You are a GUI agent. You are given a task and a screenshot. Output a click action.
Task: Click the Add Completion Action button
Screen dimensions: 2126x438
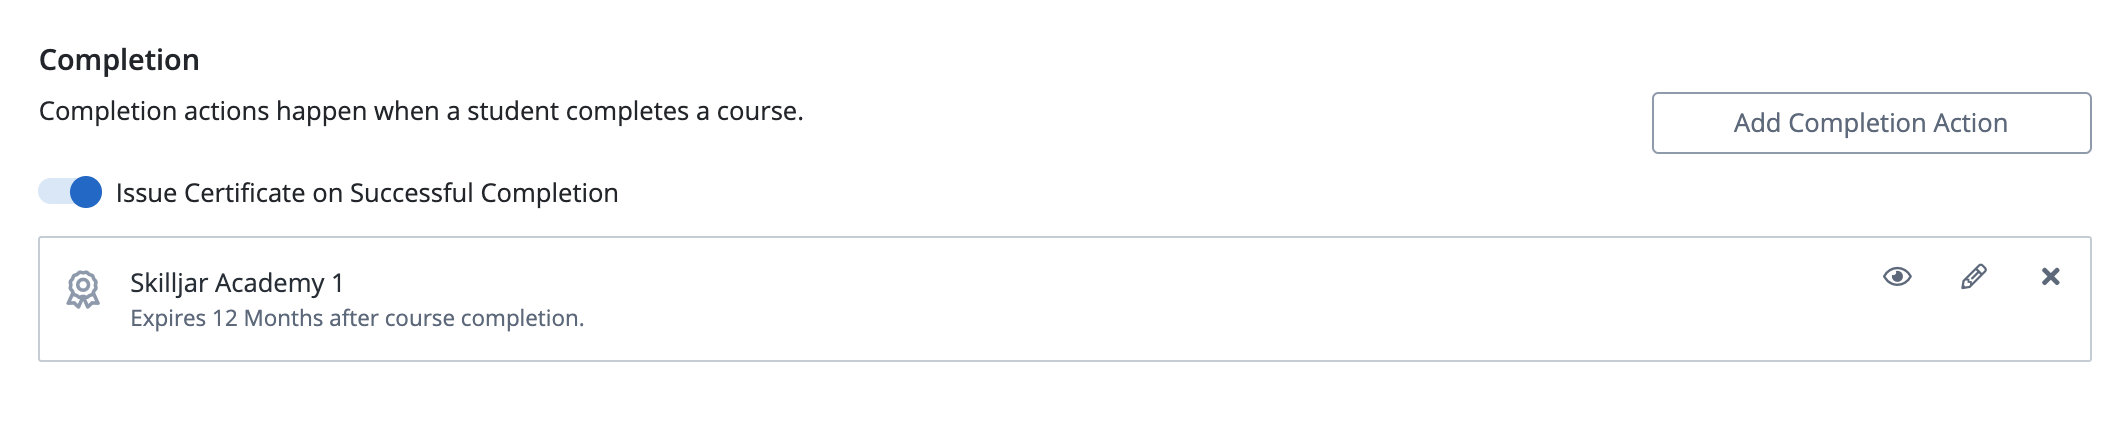[x=1870, y=123]
